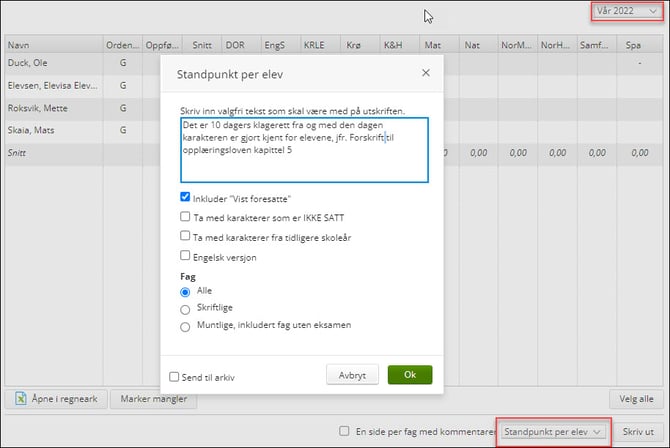Select Muntlige, inkludert fag uten eksamen
Screen dimensions: 670x448
[x=185, y=325]
